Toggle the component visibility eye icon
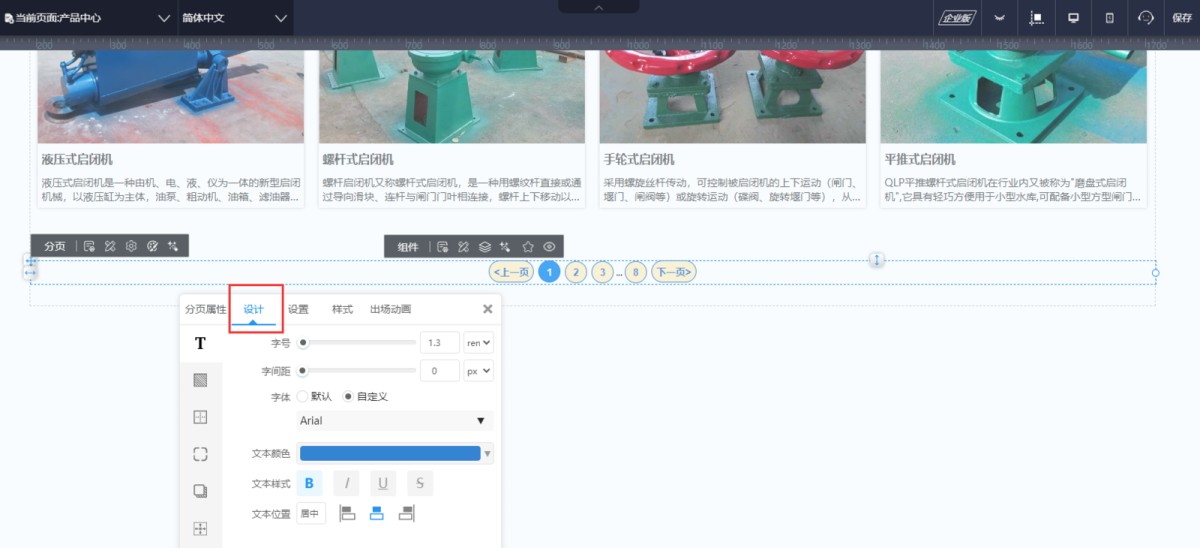The image size is (1200, 548). click(549, 246)
